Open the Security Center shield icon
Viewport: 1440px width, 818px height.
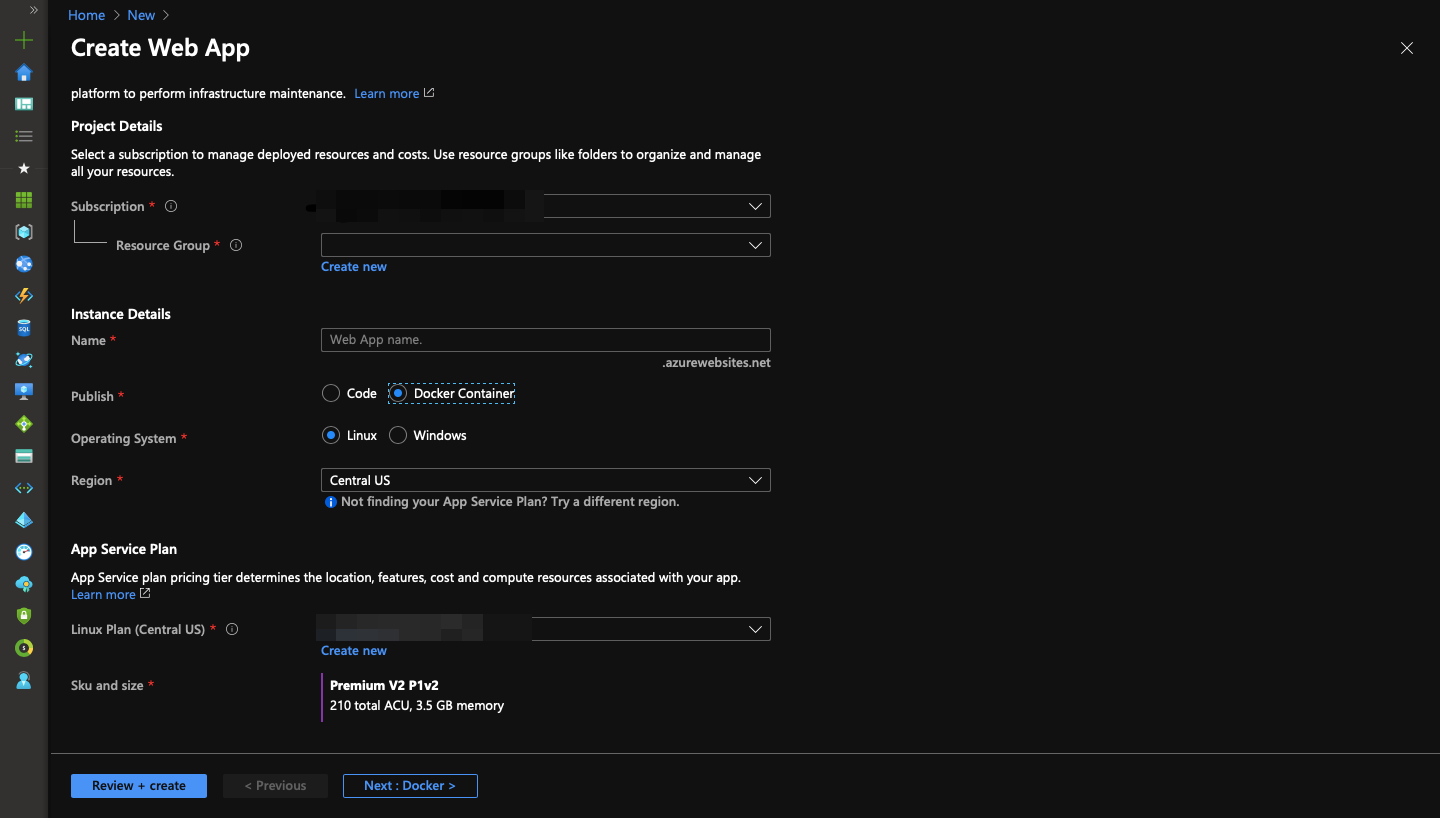24,616
